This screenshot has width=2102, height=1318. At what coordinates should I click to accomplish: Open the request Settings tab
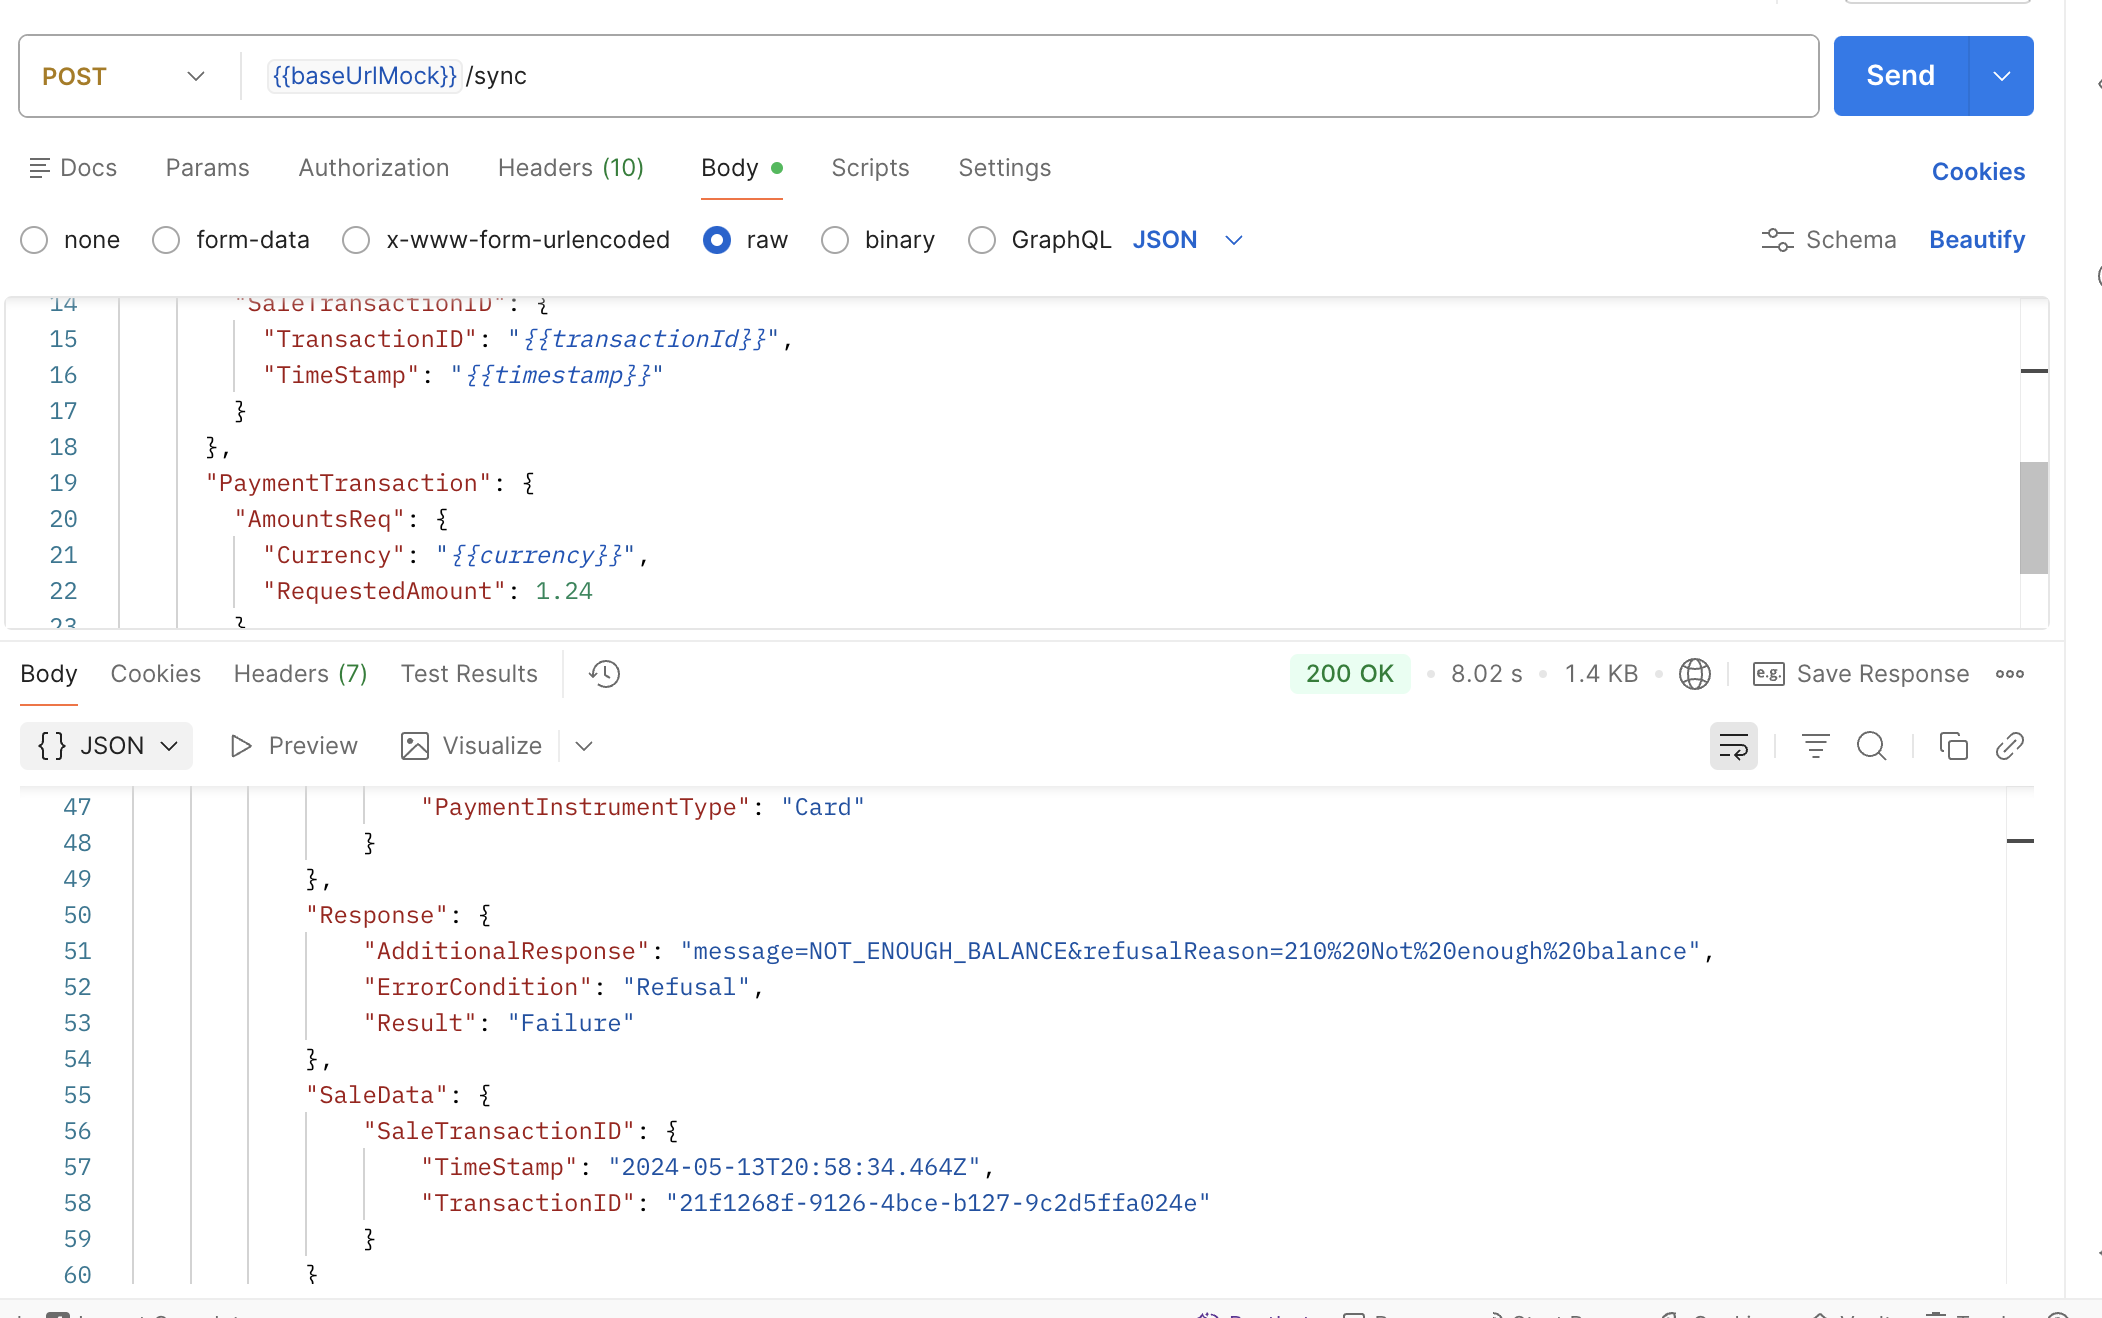[x=1004, y=168]
